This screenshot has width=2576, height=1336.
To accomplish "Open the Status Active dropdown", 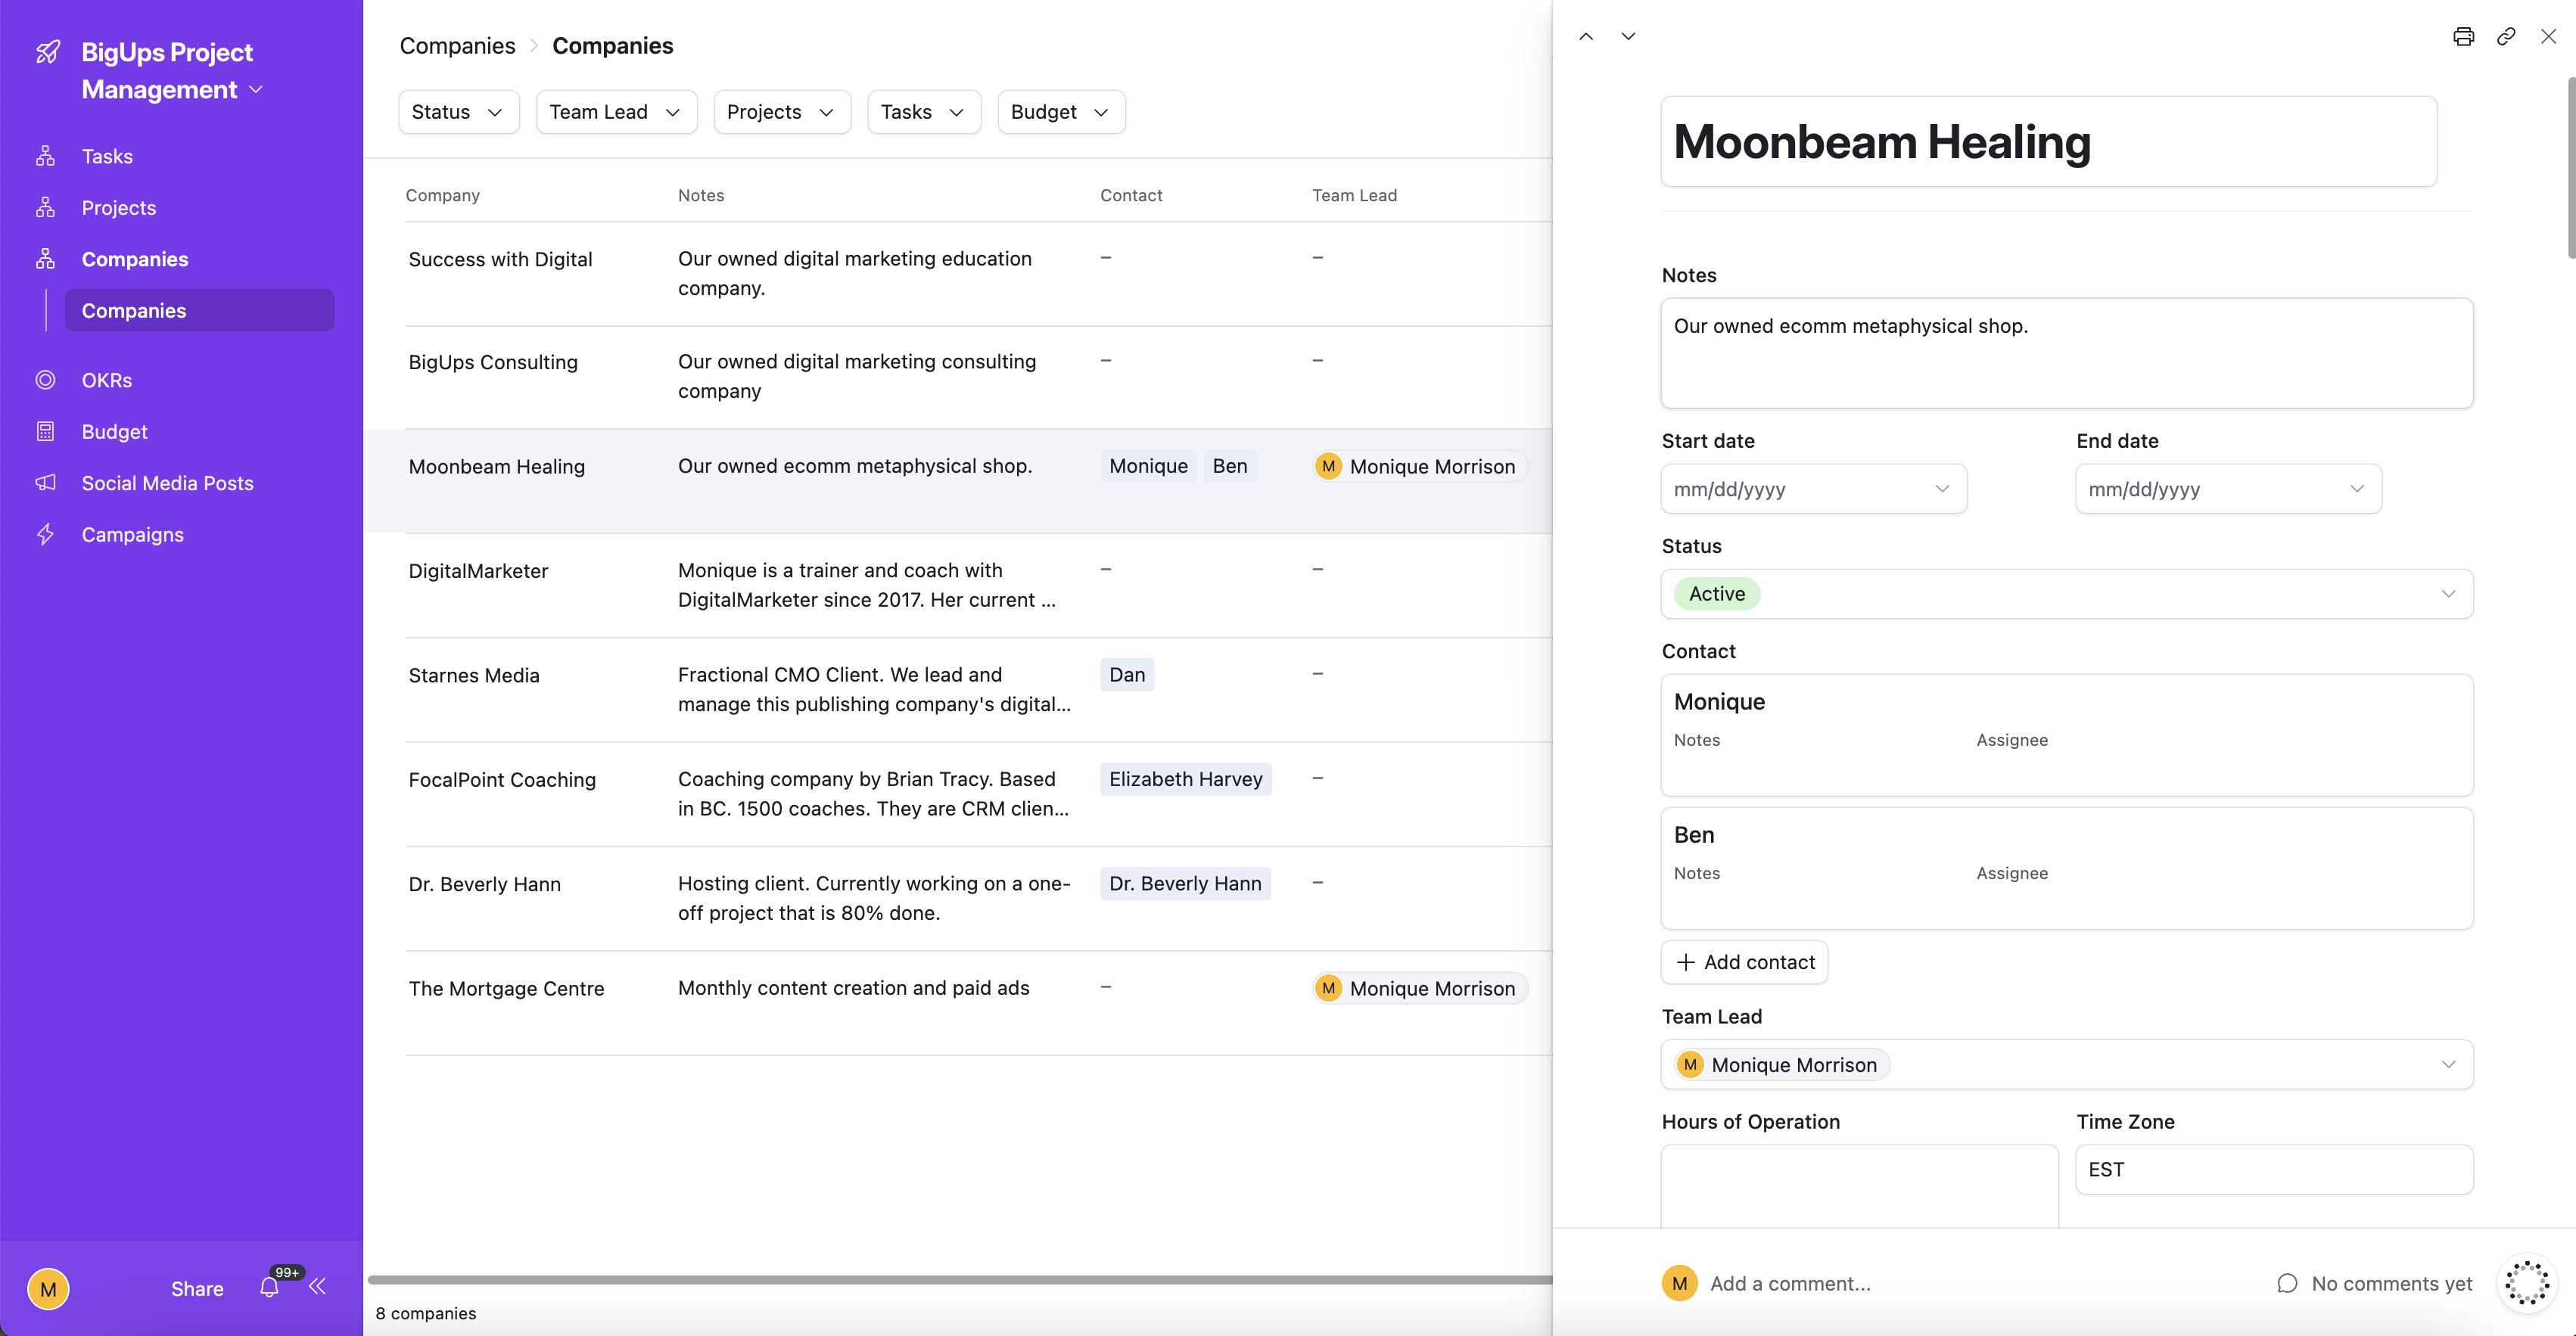I will pyautogui.click(x=2067, y=593).
